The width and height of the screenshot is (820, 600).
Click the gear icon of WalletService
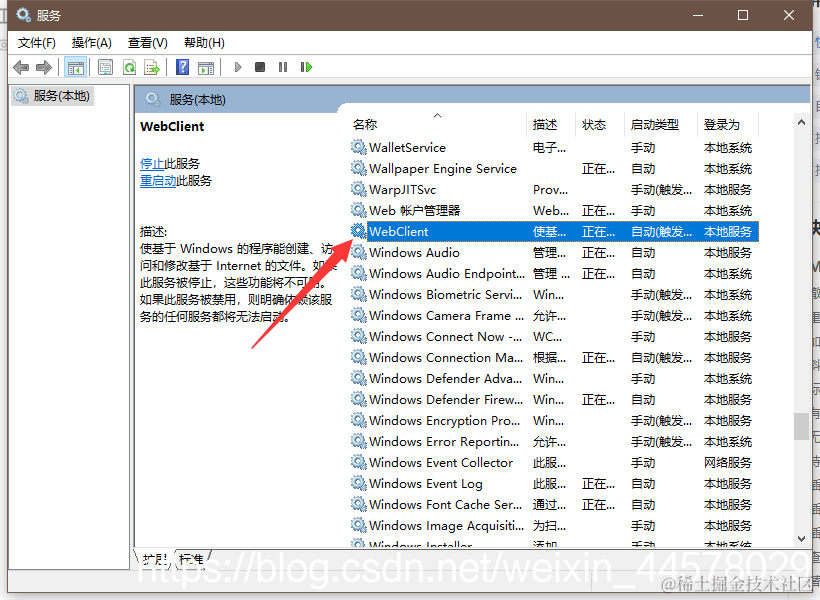(x=358, y=147)
